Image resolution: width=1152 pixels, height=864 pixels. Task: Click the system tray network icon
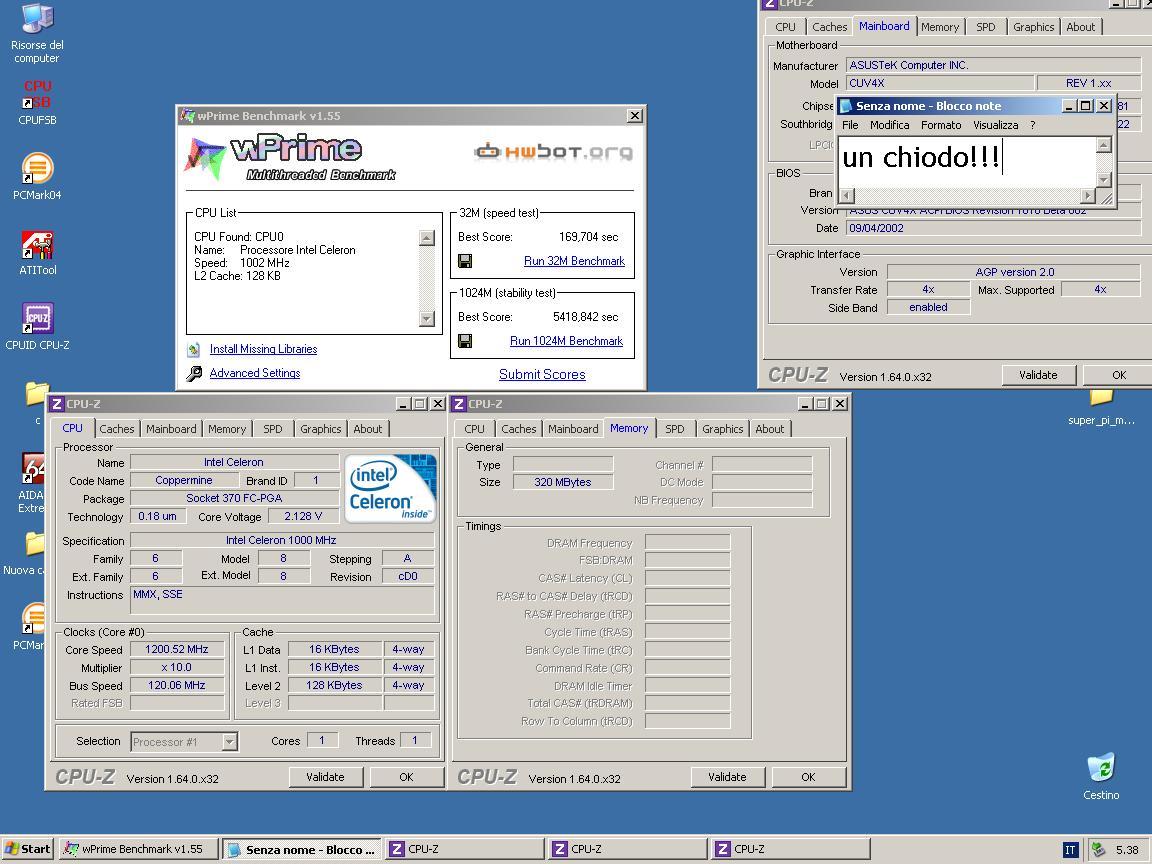[x=1098, y=850]
